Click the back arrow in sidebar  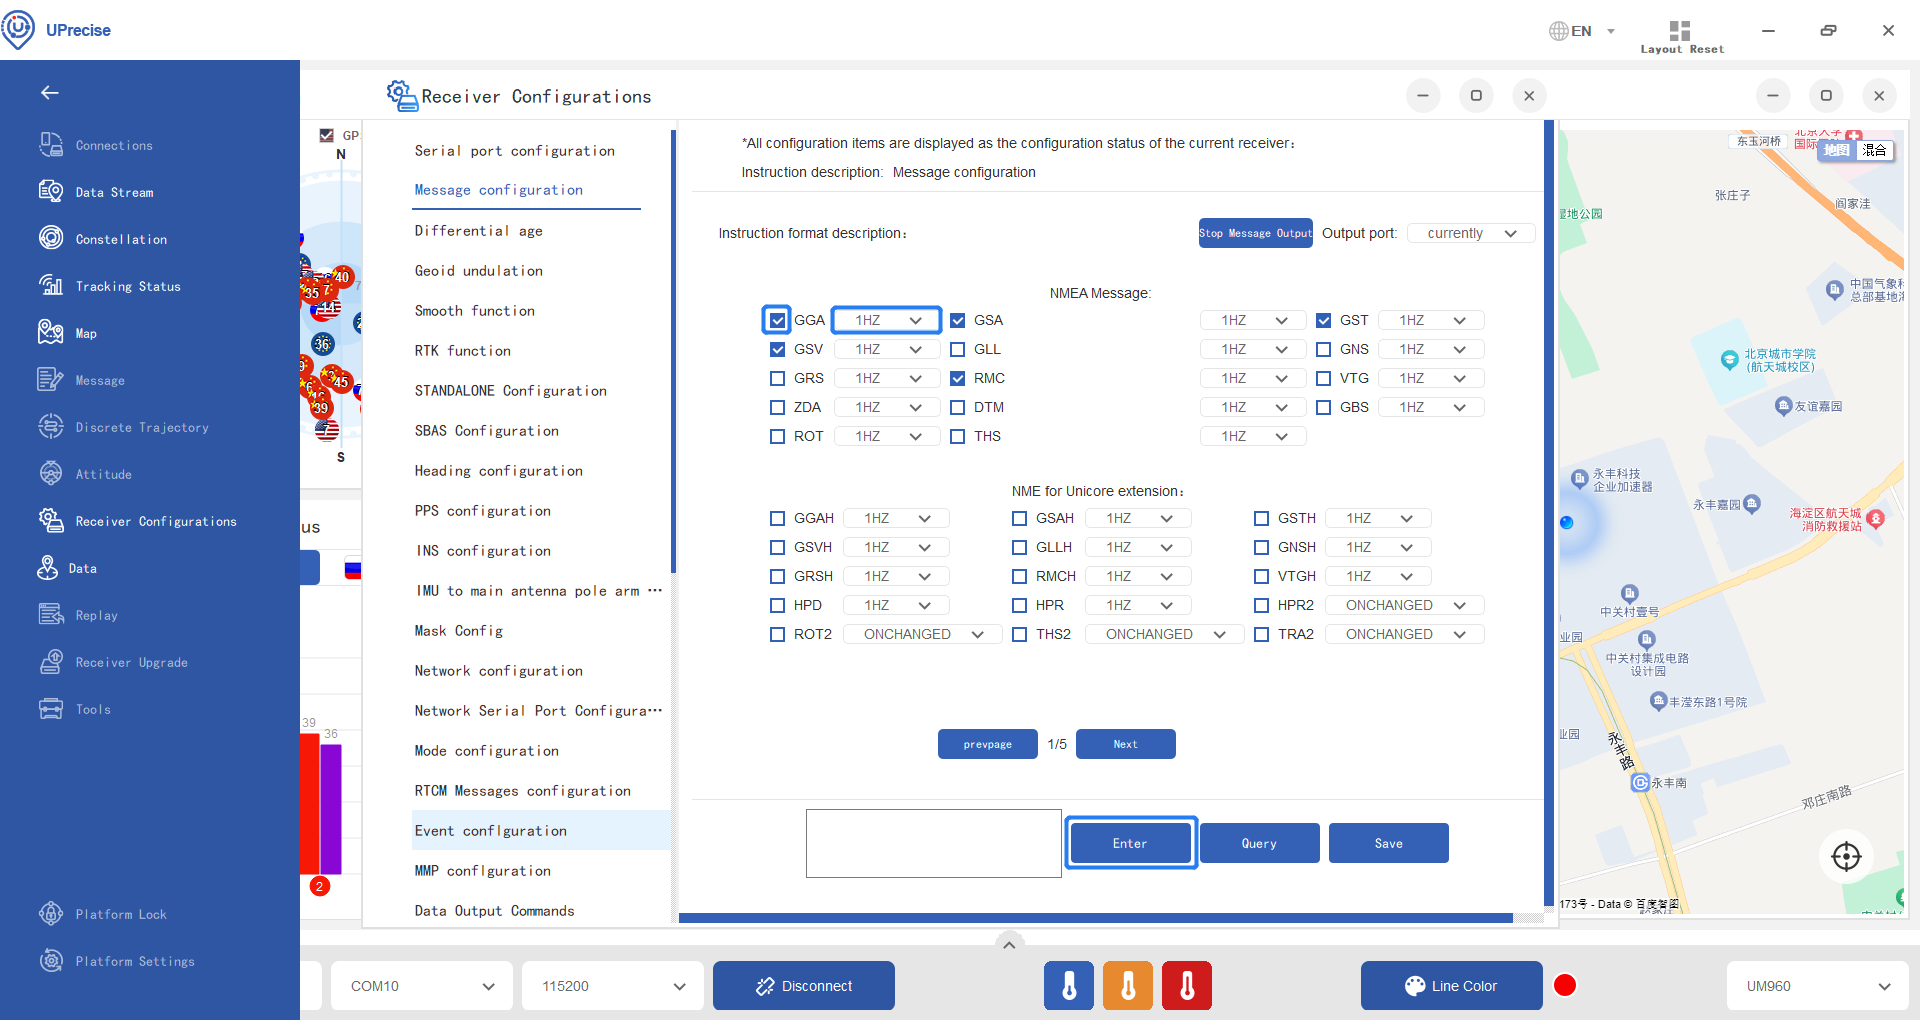49,93
